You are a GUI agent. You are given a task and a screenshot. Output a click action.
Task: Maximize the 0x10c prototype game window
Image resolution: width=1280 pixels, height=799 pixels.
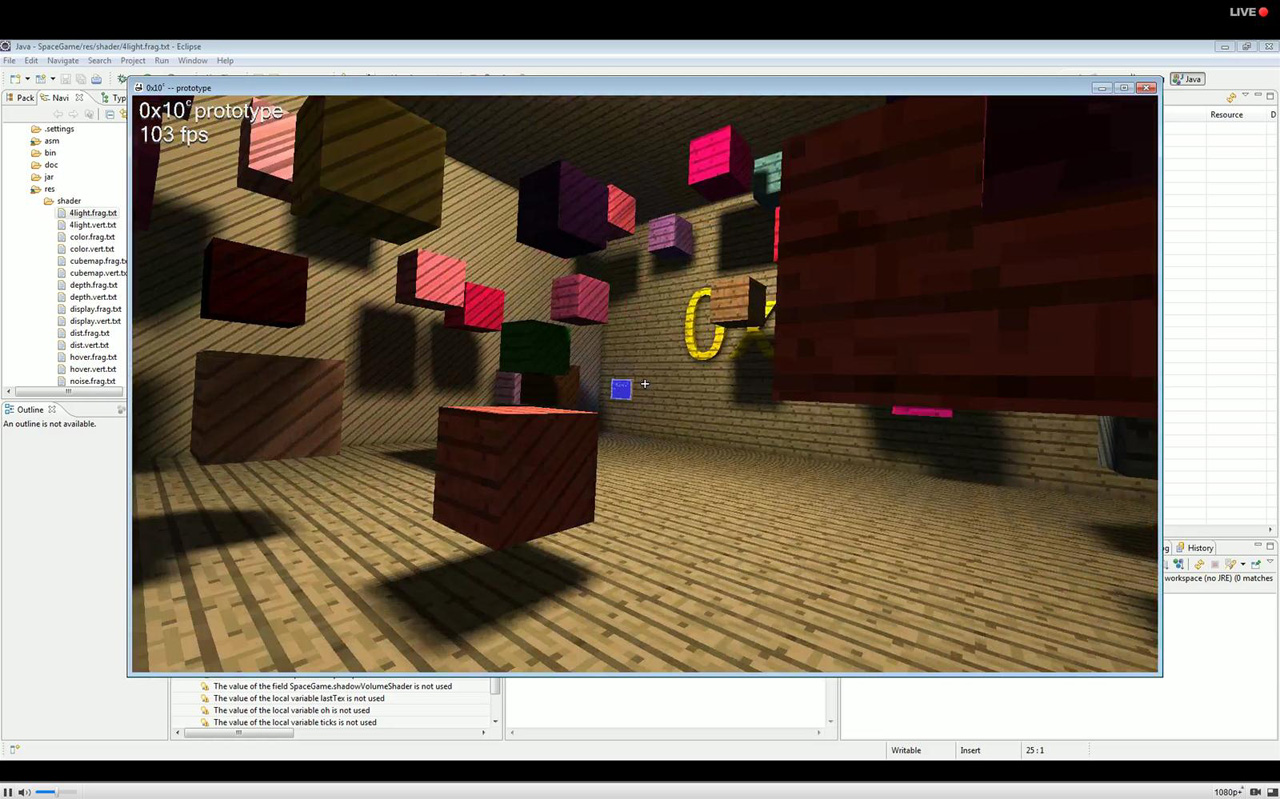pyautogui.click(x=1124, y=88)
